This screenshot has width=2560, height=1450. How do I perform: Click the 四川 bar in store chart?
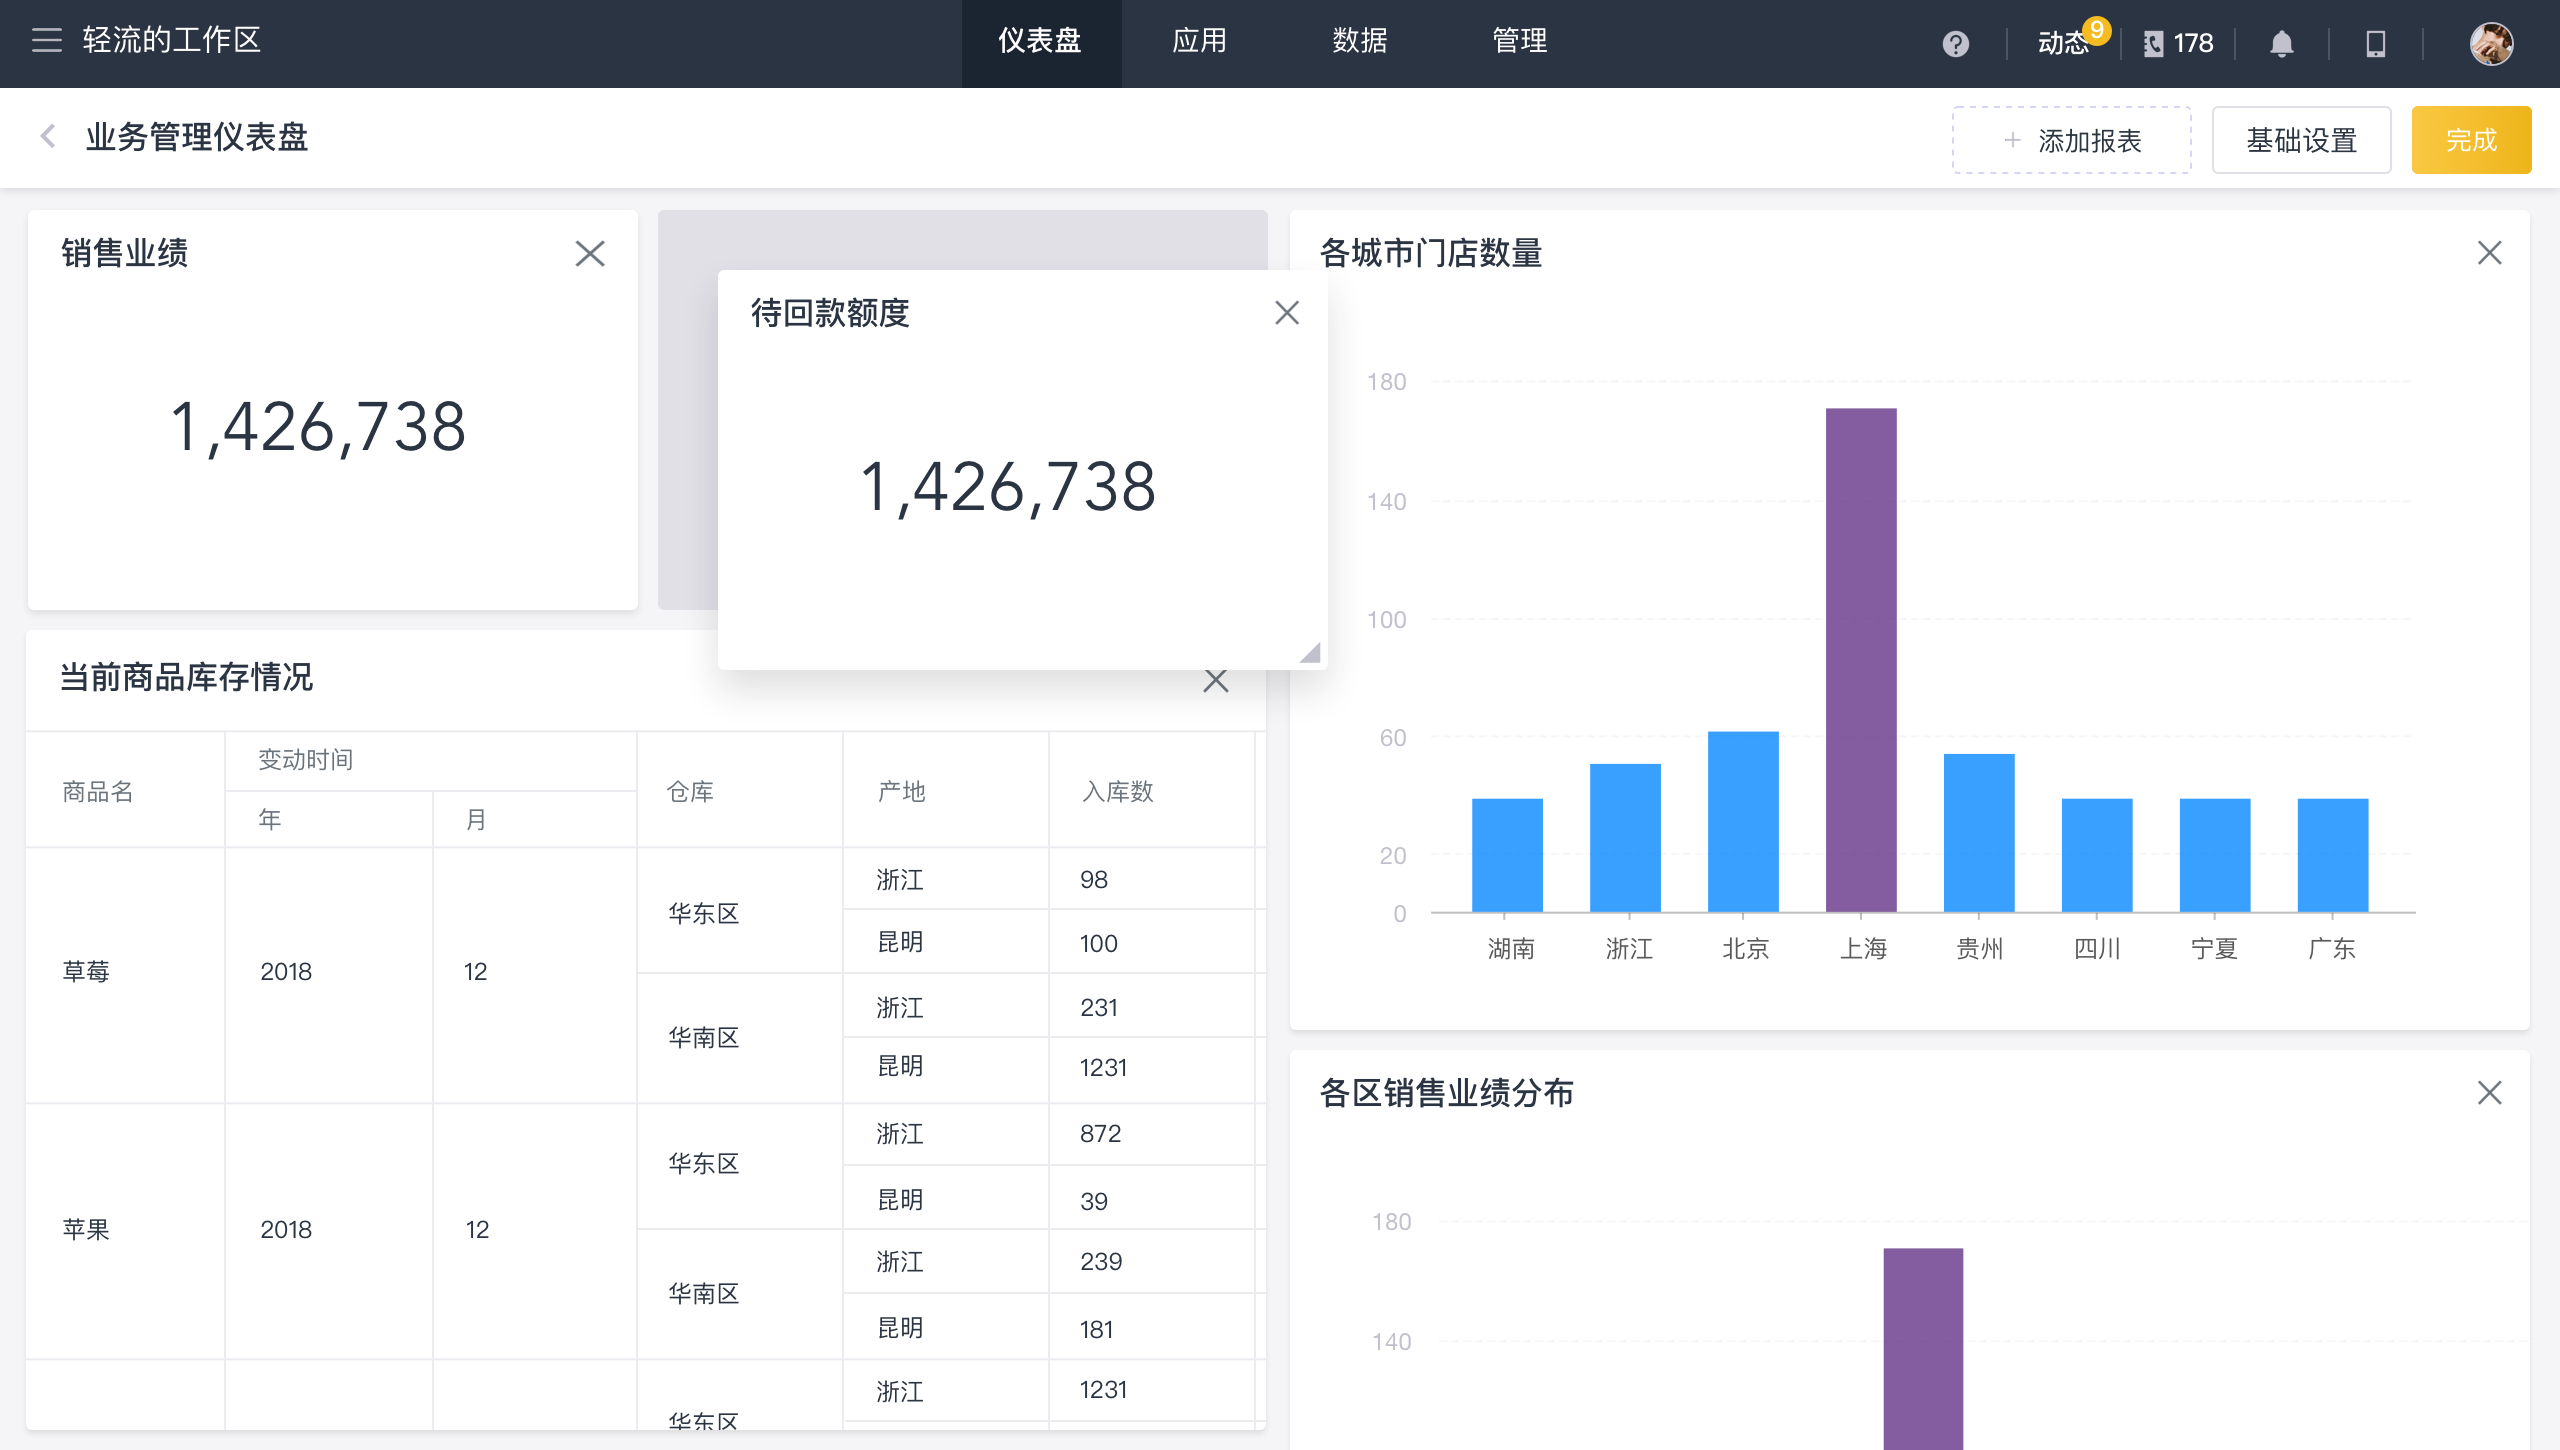pos(2097,855)
